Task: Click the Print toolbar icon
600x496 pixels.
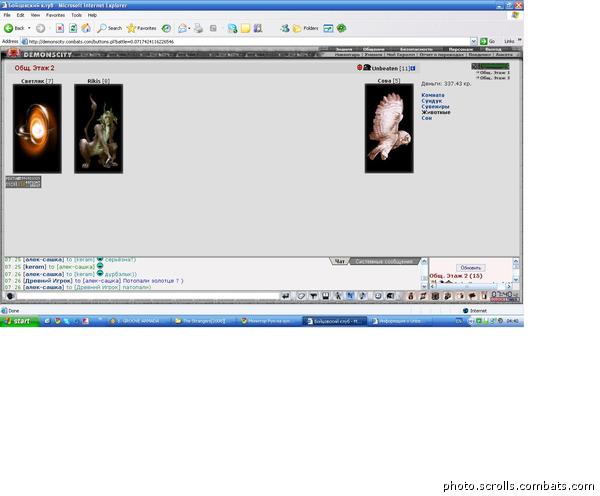Action: [x=198, y=28]
